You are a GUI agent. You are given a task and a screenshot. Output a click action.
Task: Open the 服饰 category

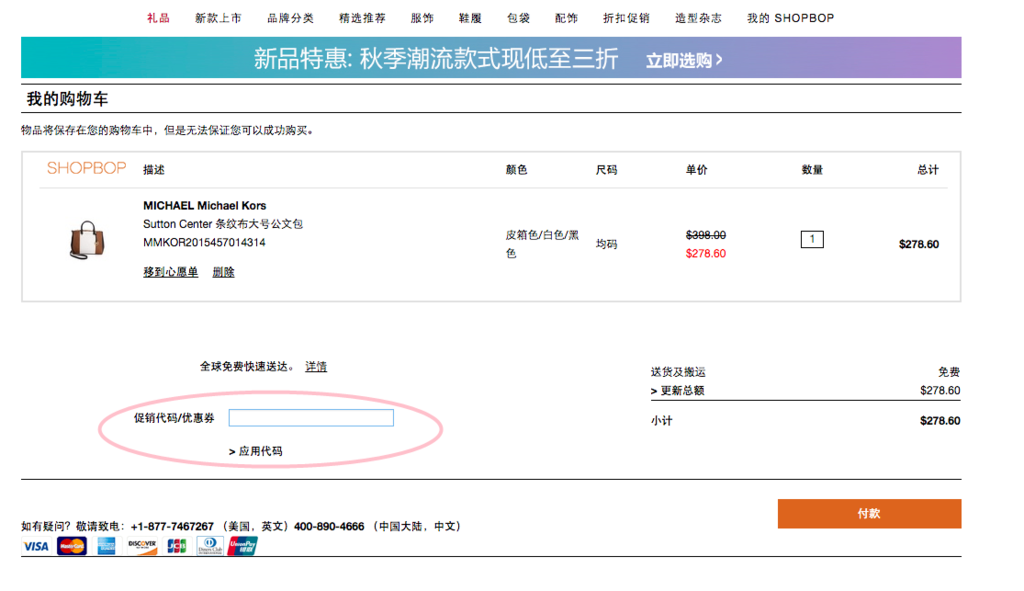(422, 18)
